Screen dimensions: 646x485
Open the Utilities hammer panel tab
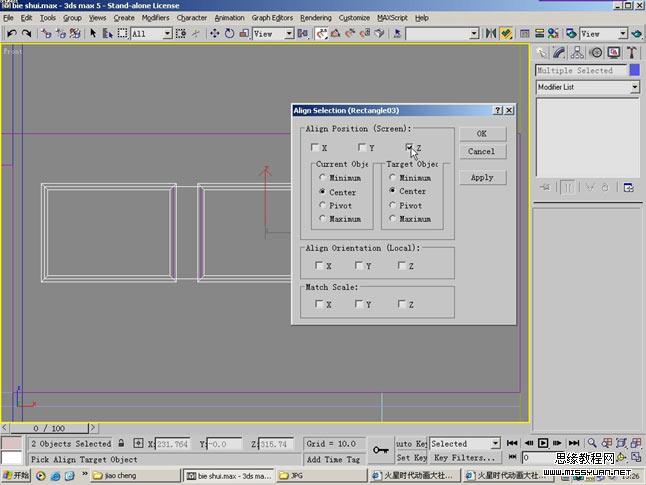pyautogui.click(x=632, y=52)
